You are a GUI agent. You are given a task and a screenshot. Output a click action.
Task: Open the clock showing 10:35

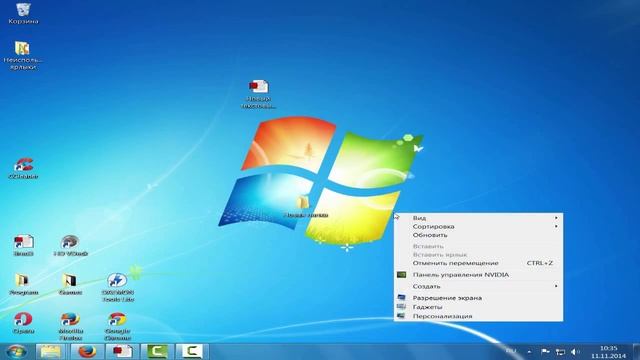coord(608,352)
